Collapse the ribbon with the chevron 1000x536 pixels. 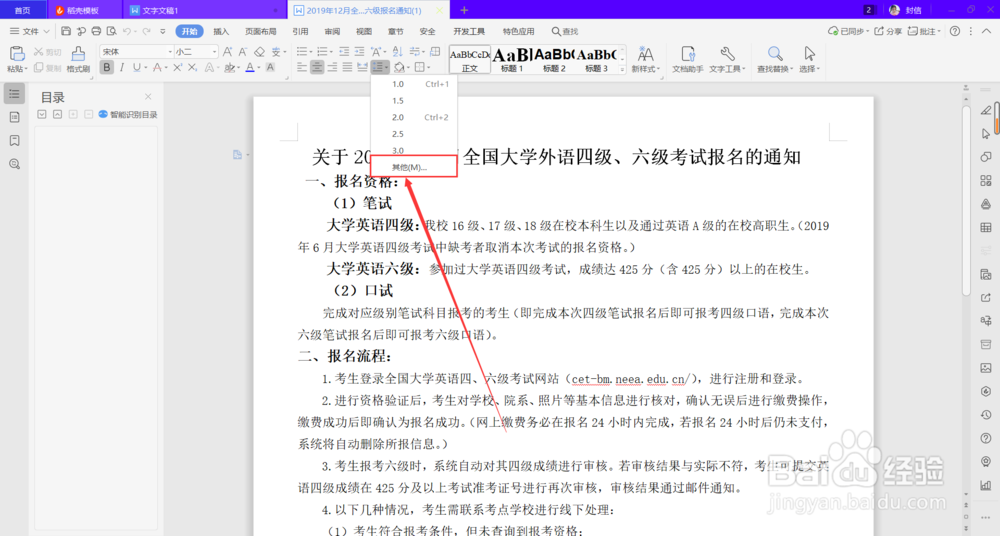pyautogui.click(x=986, y=31)
